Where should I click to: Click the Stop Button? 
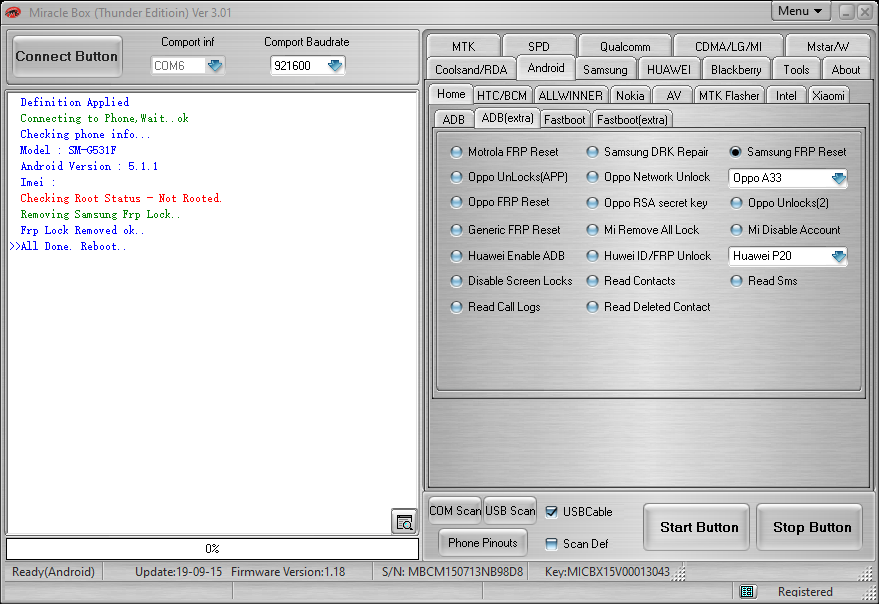point(811,527)
